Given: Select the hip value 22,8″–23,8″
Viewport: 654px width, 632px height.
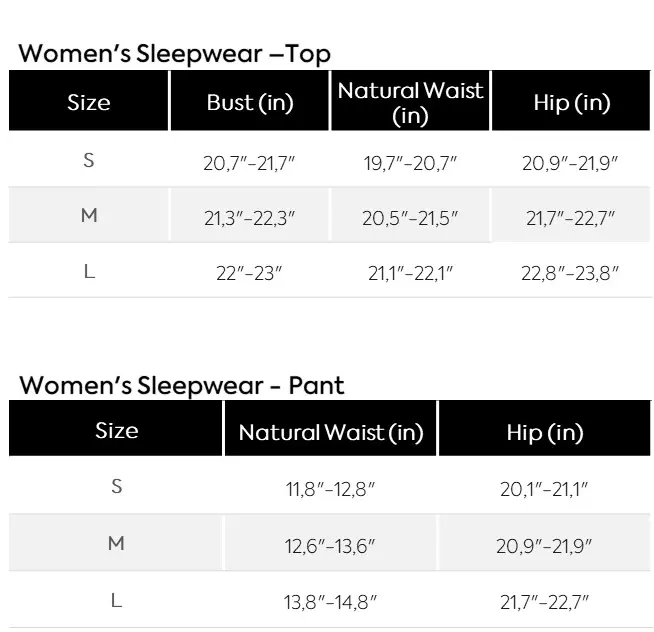Looking at the screenshot, I should point(571,274).
